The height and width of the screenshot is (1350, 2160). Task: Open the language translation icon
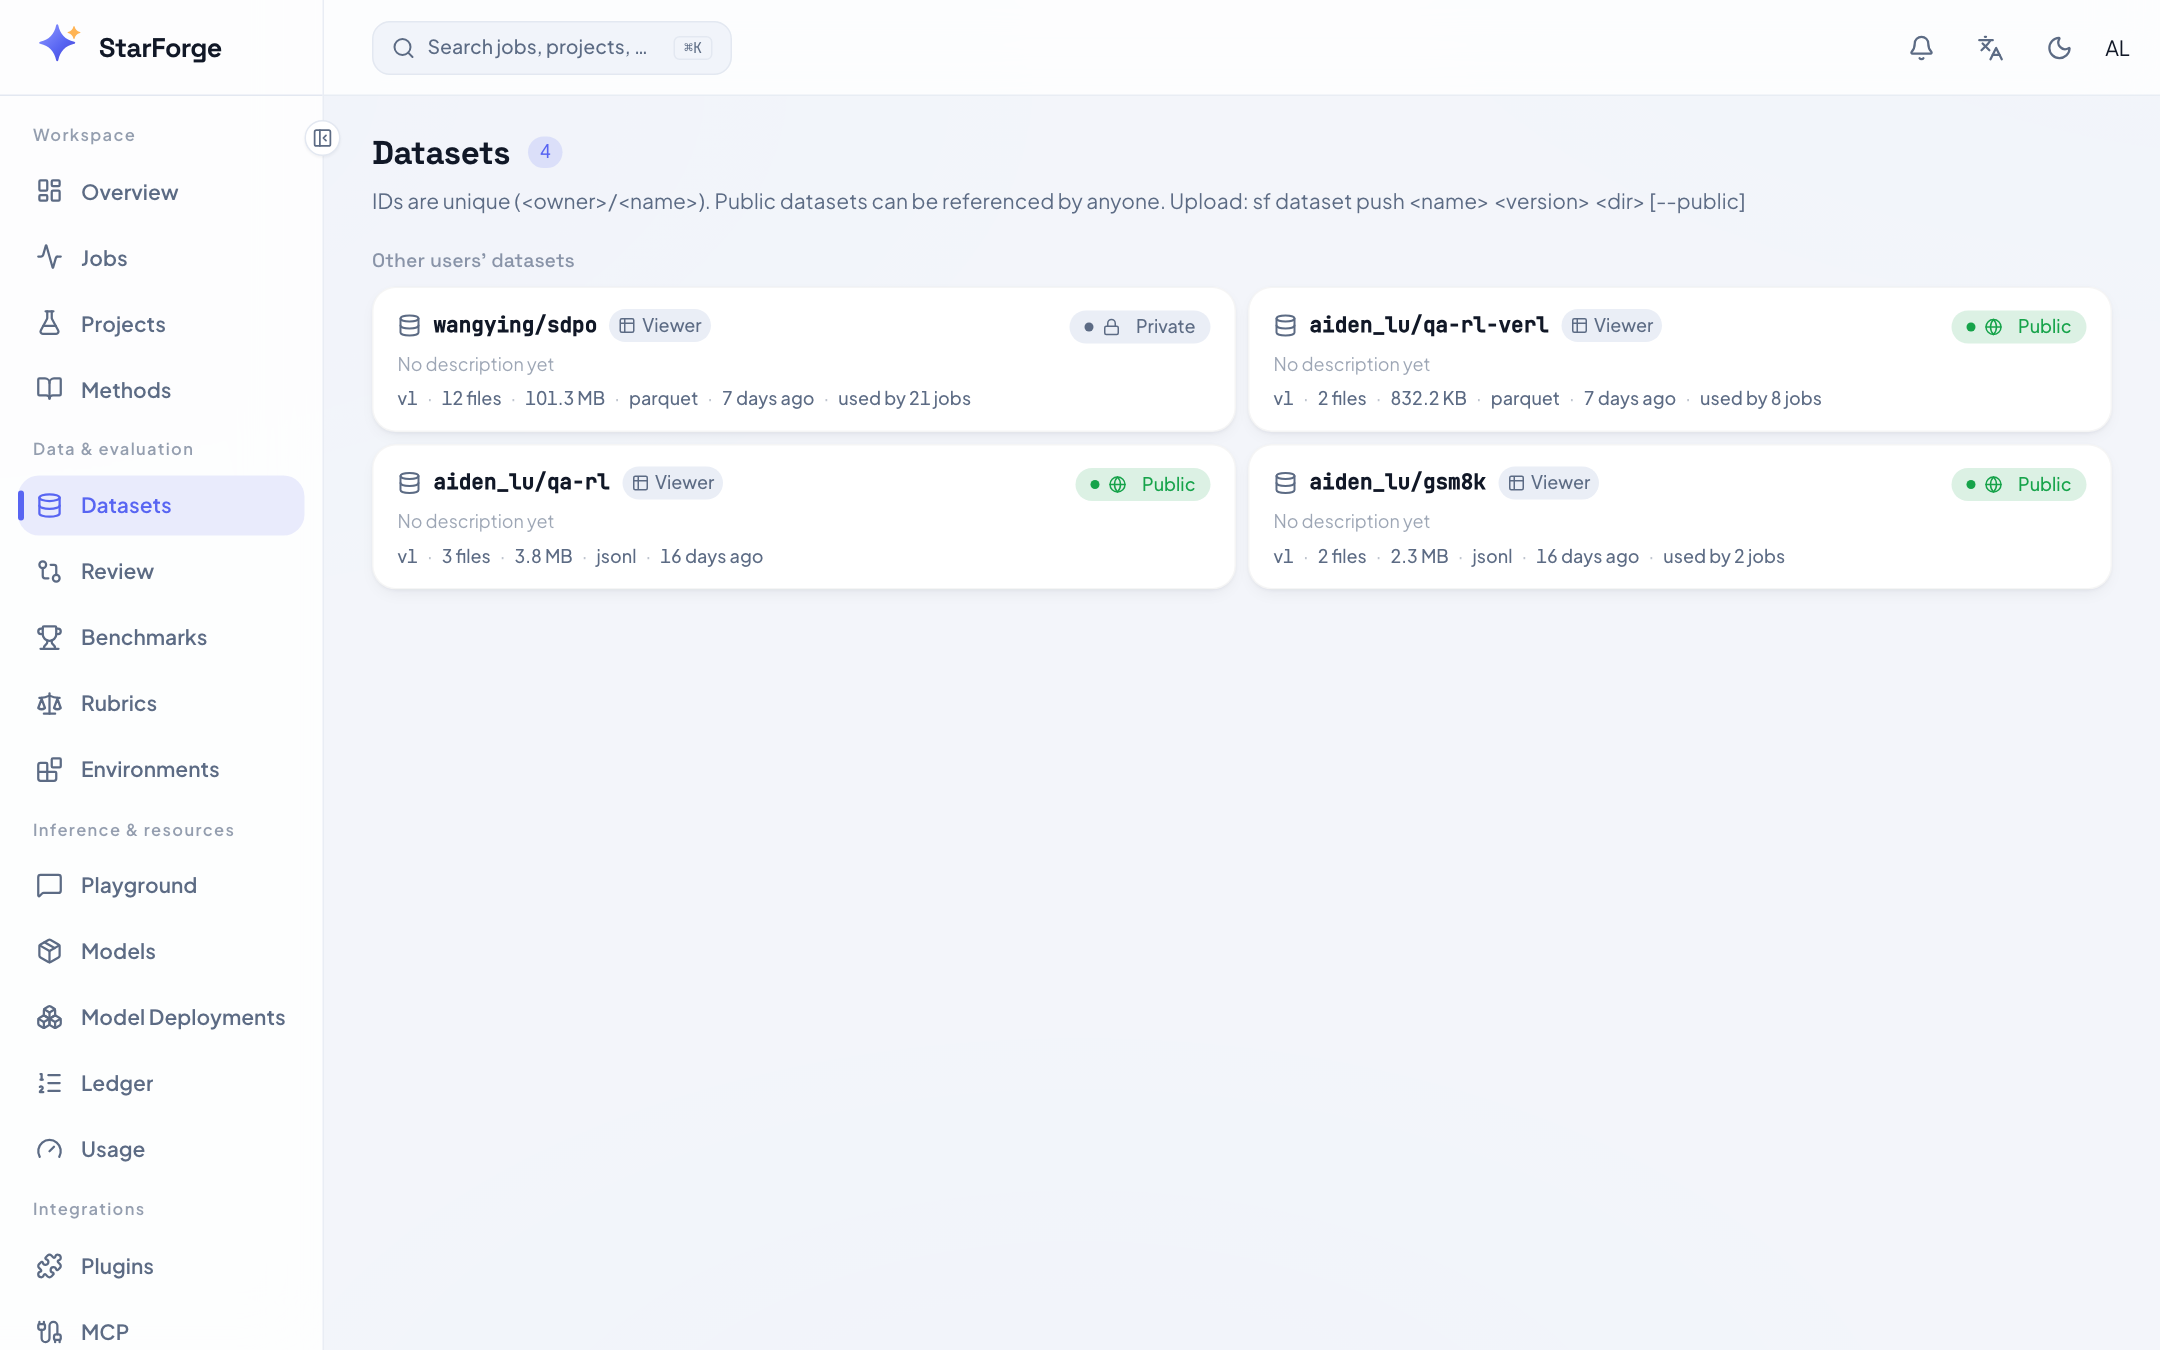[1990, 48]
